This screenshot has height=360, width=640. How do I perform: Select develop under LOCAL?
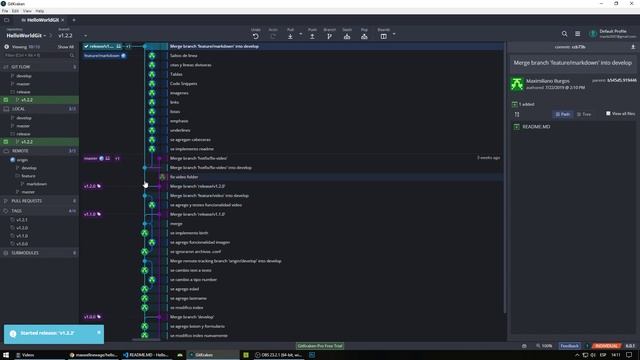tap(24, 118)
